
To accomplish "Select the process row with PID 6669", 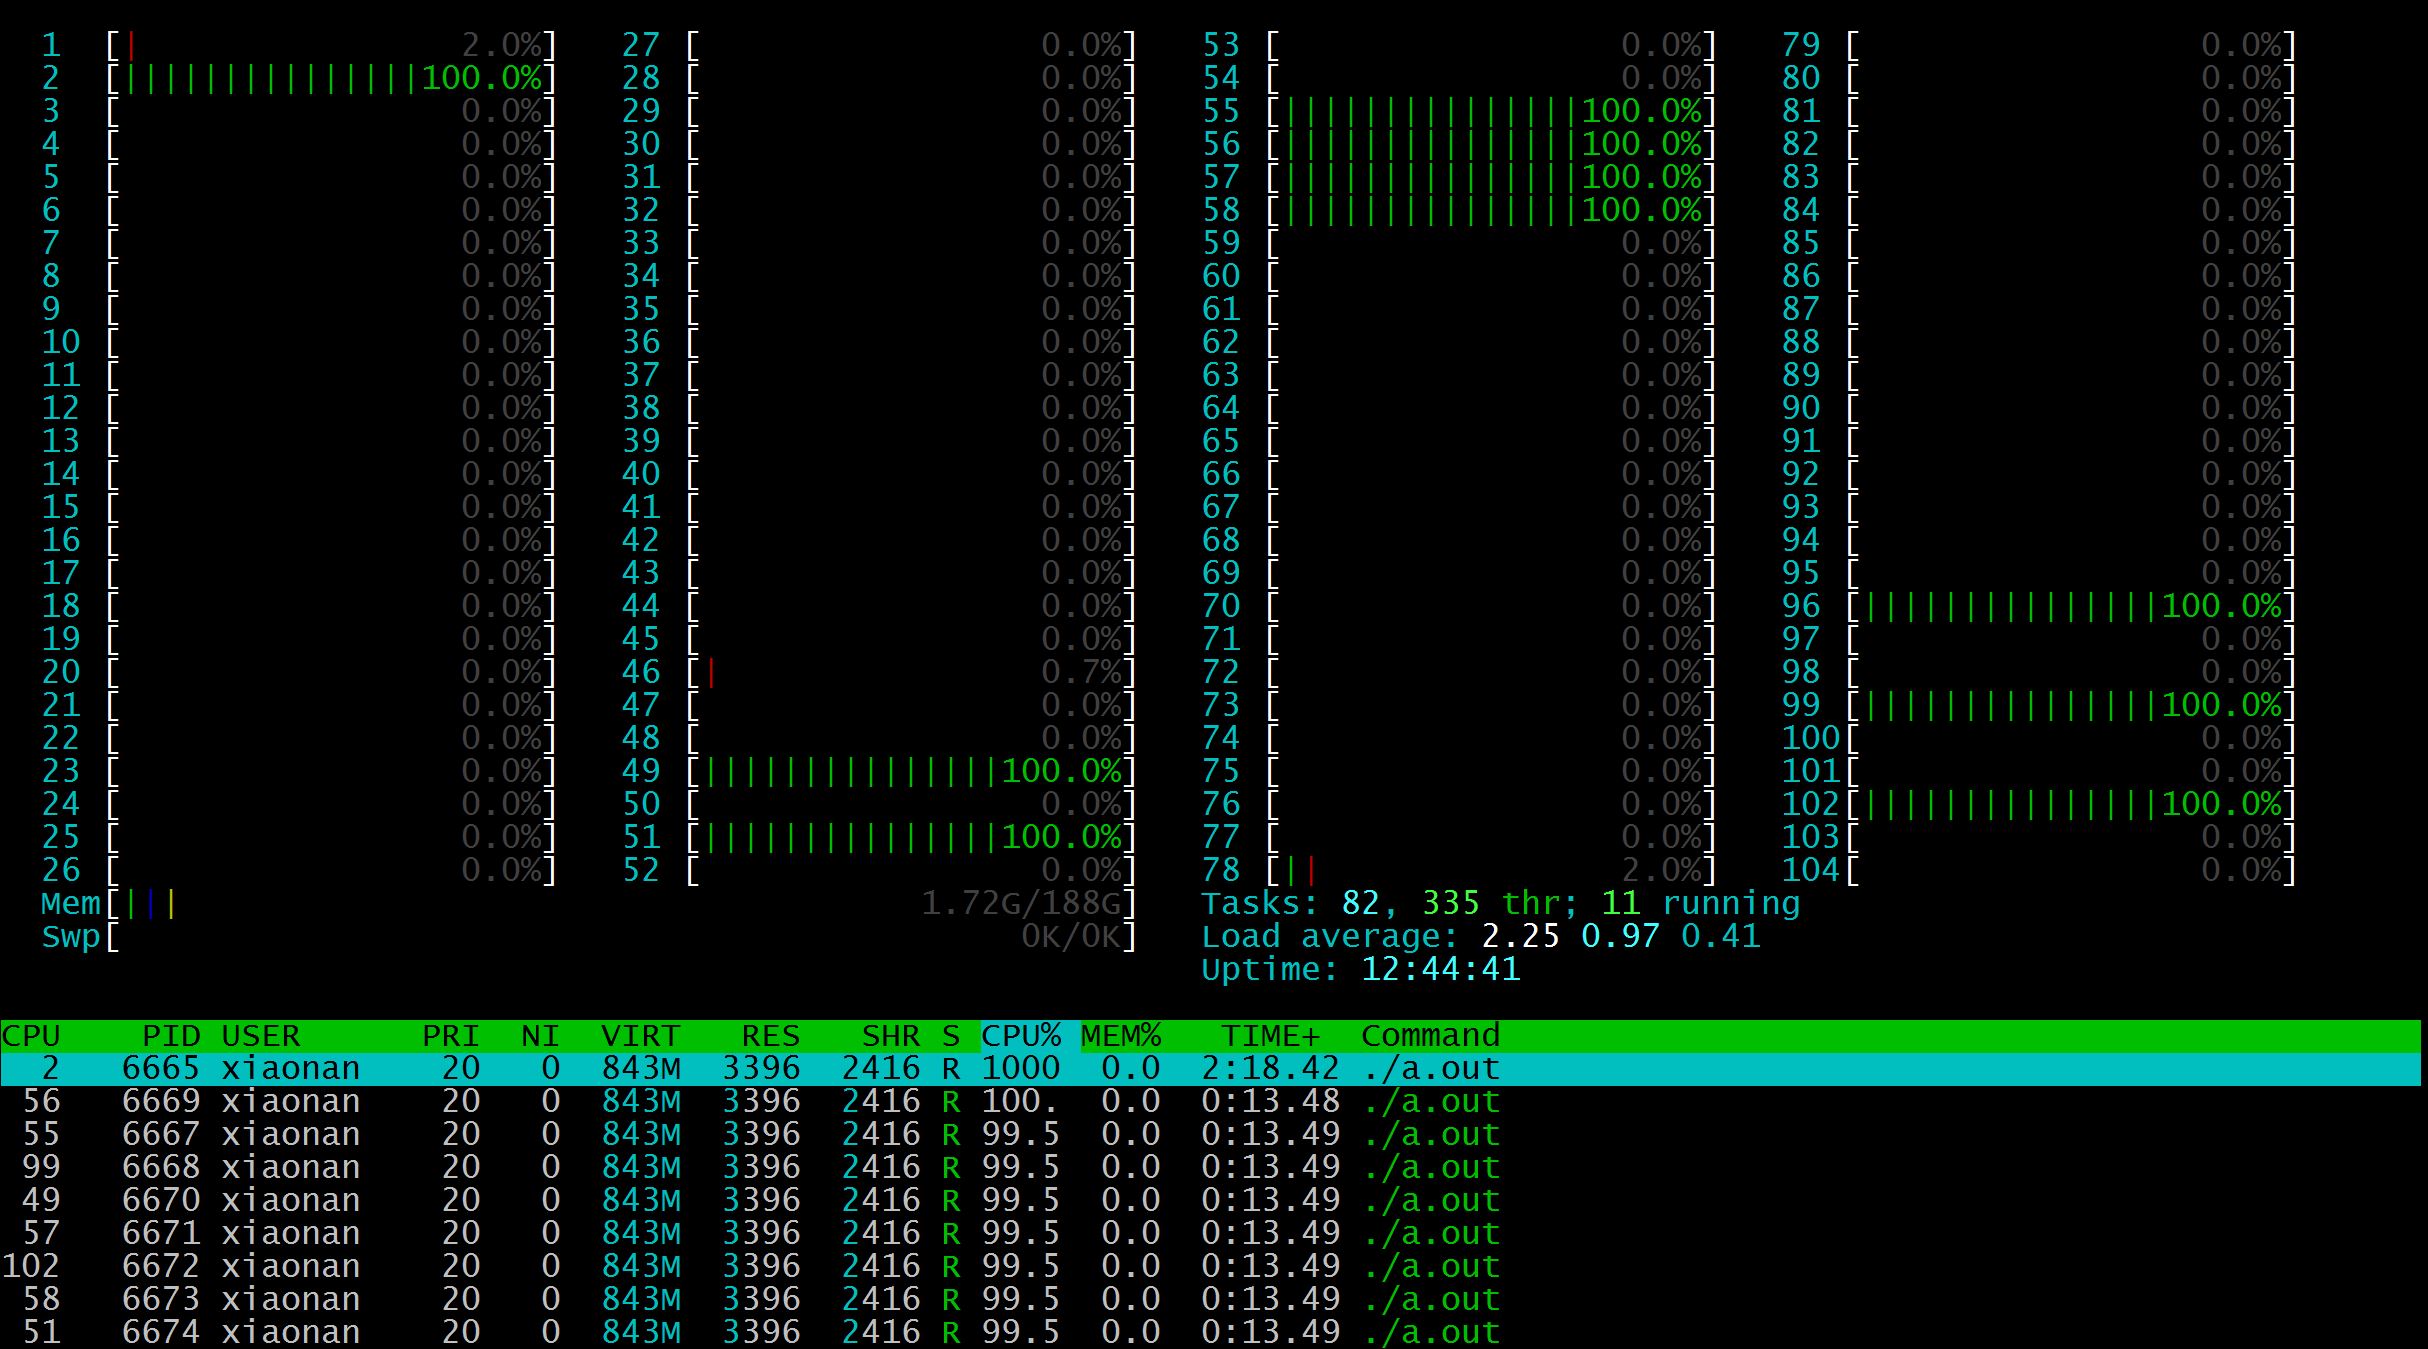I will [x=160, y=1101].
